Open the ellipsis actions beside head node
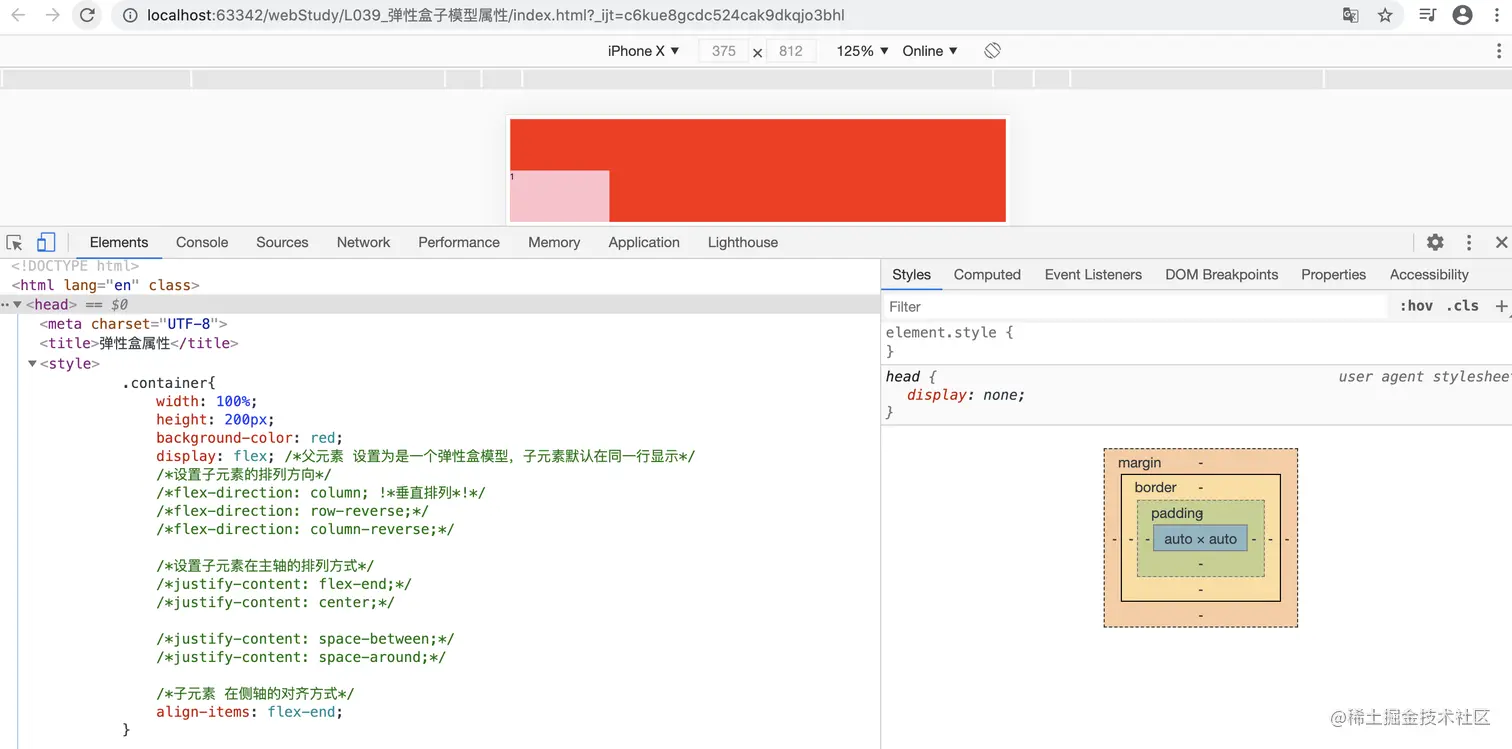1512x749 pixels. [5, 304]
